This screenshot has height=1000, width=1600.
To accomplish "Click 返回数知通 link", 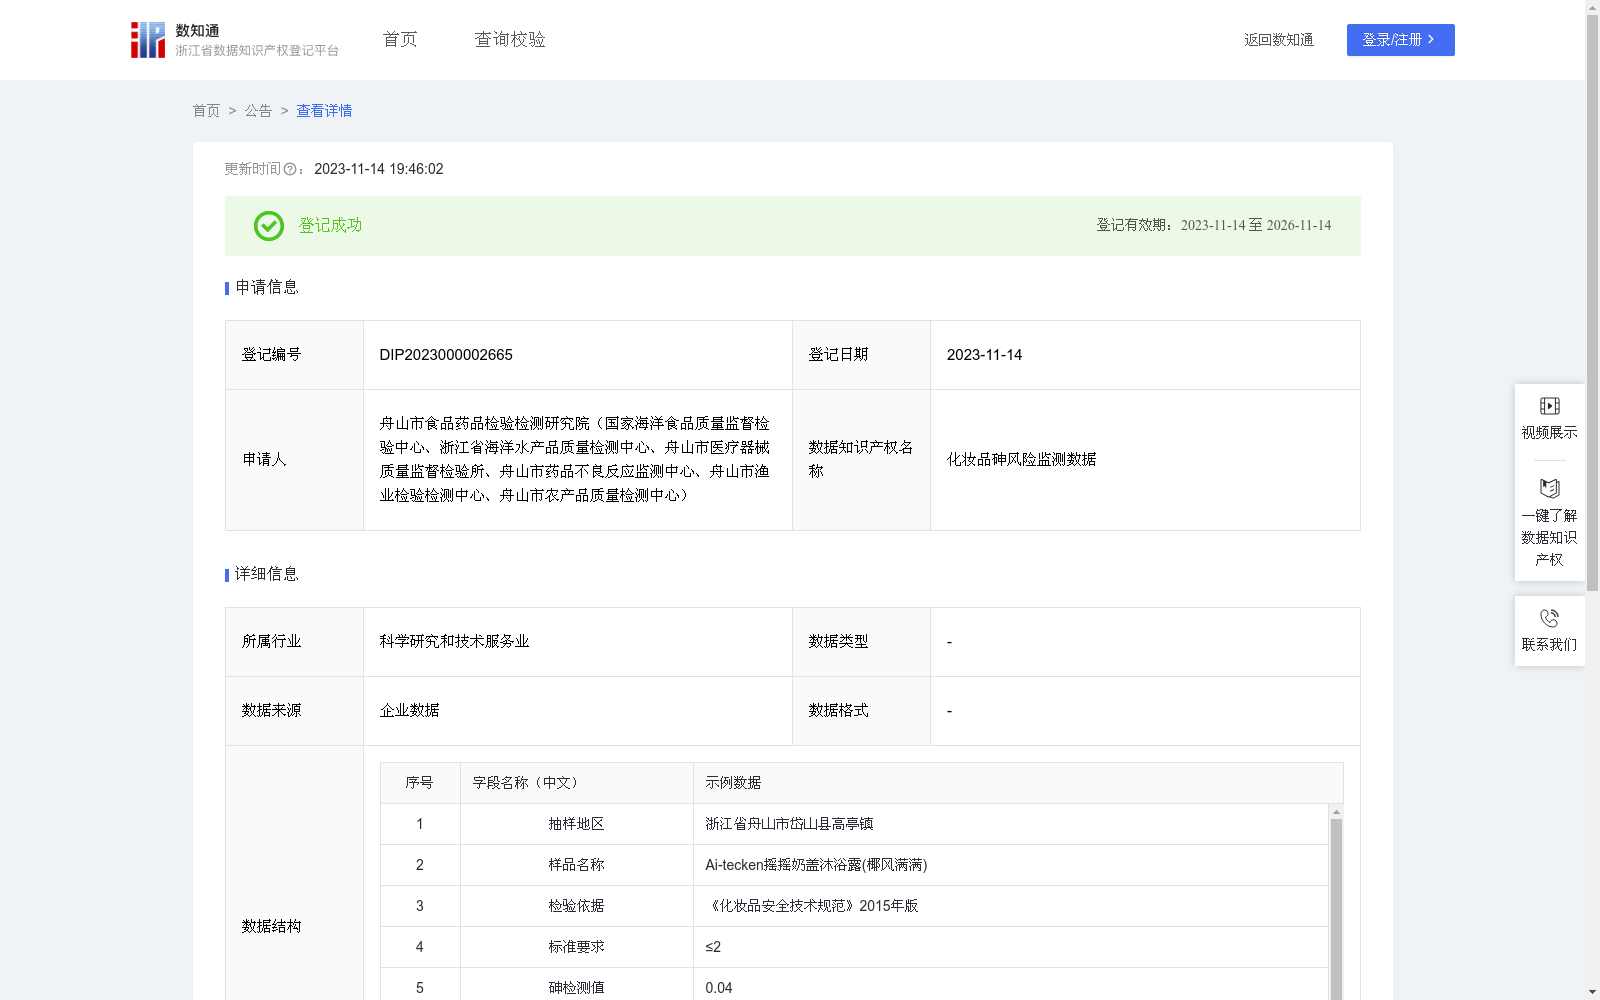I will click(1279, 40).
